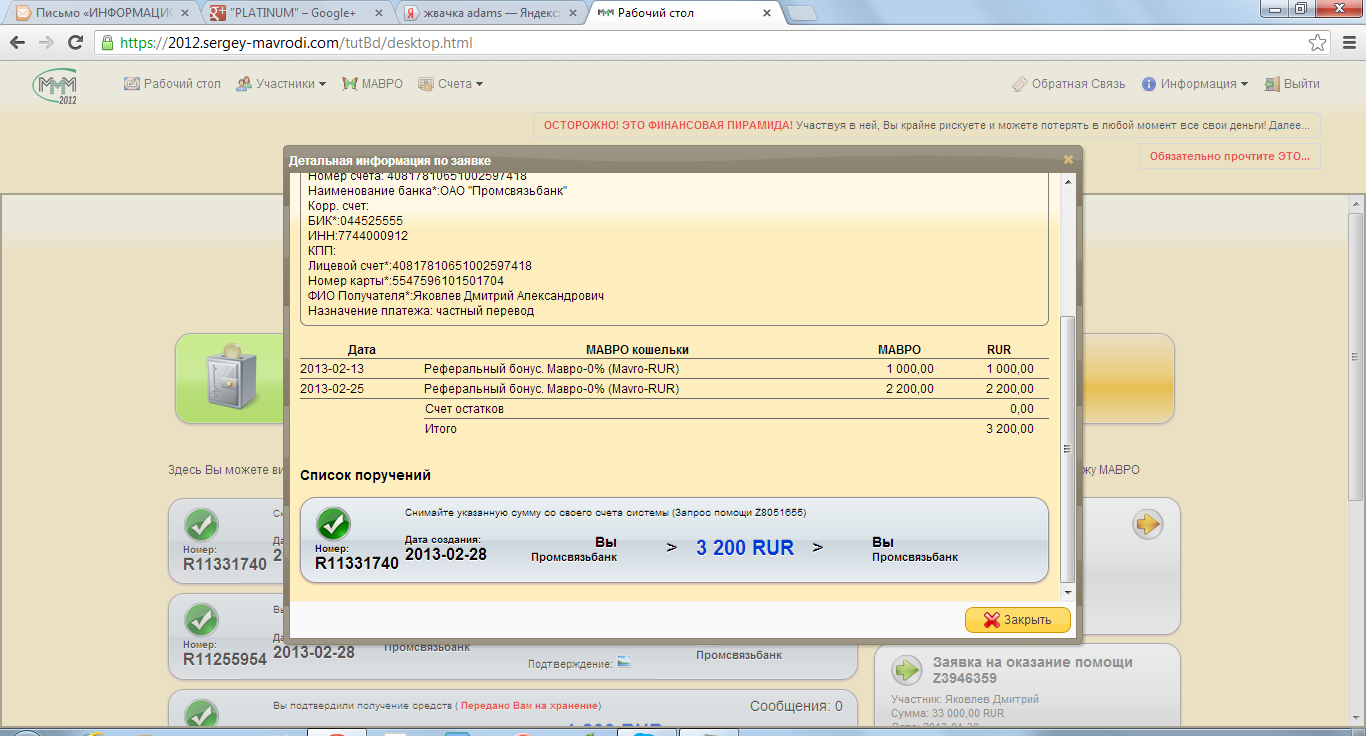Click the blue "3 200 RUR" amount
Screen dimensions: 1366x736
(745, 548)
